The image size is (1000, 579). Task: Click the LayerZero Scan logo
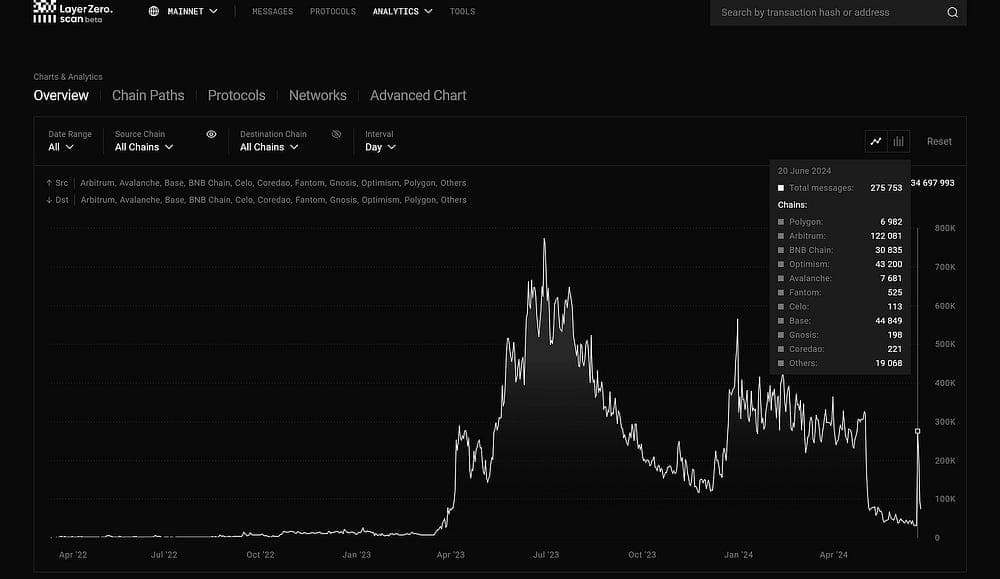click(73, 11)
